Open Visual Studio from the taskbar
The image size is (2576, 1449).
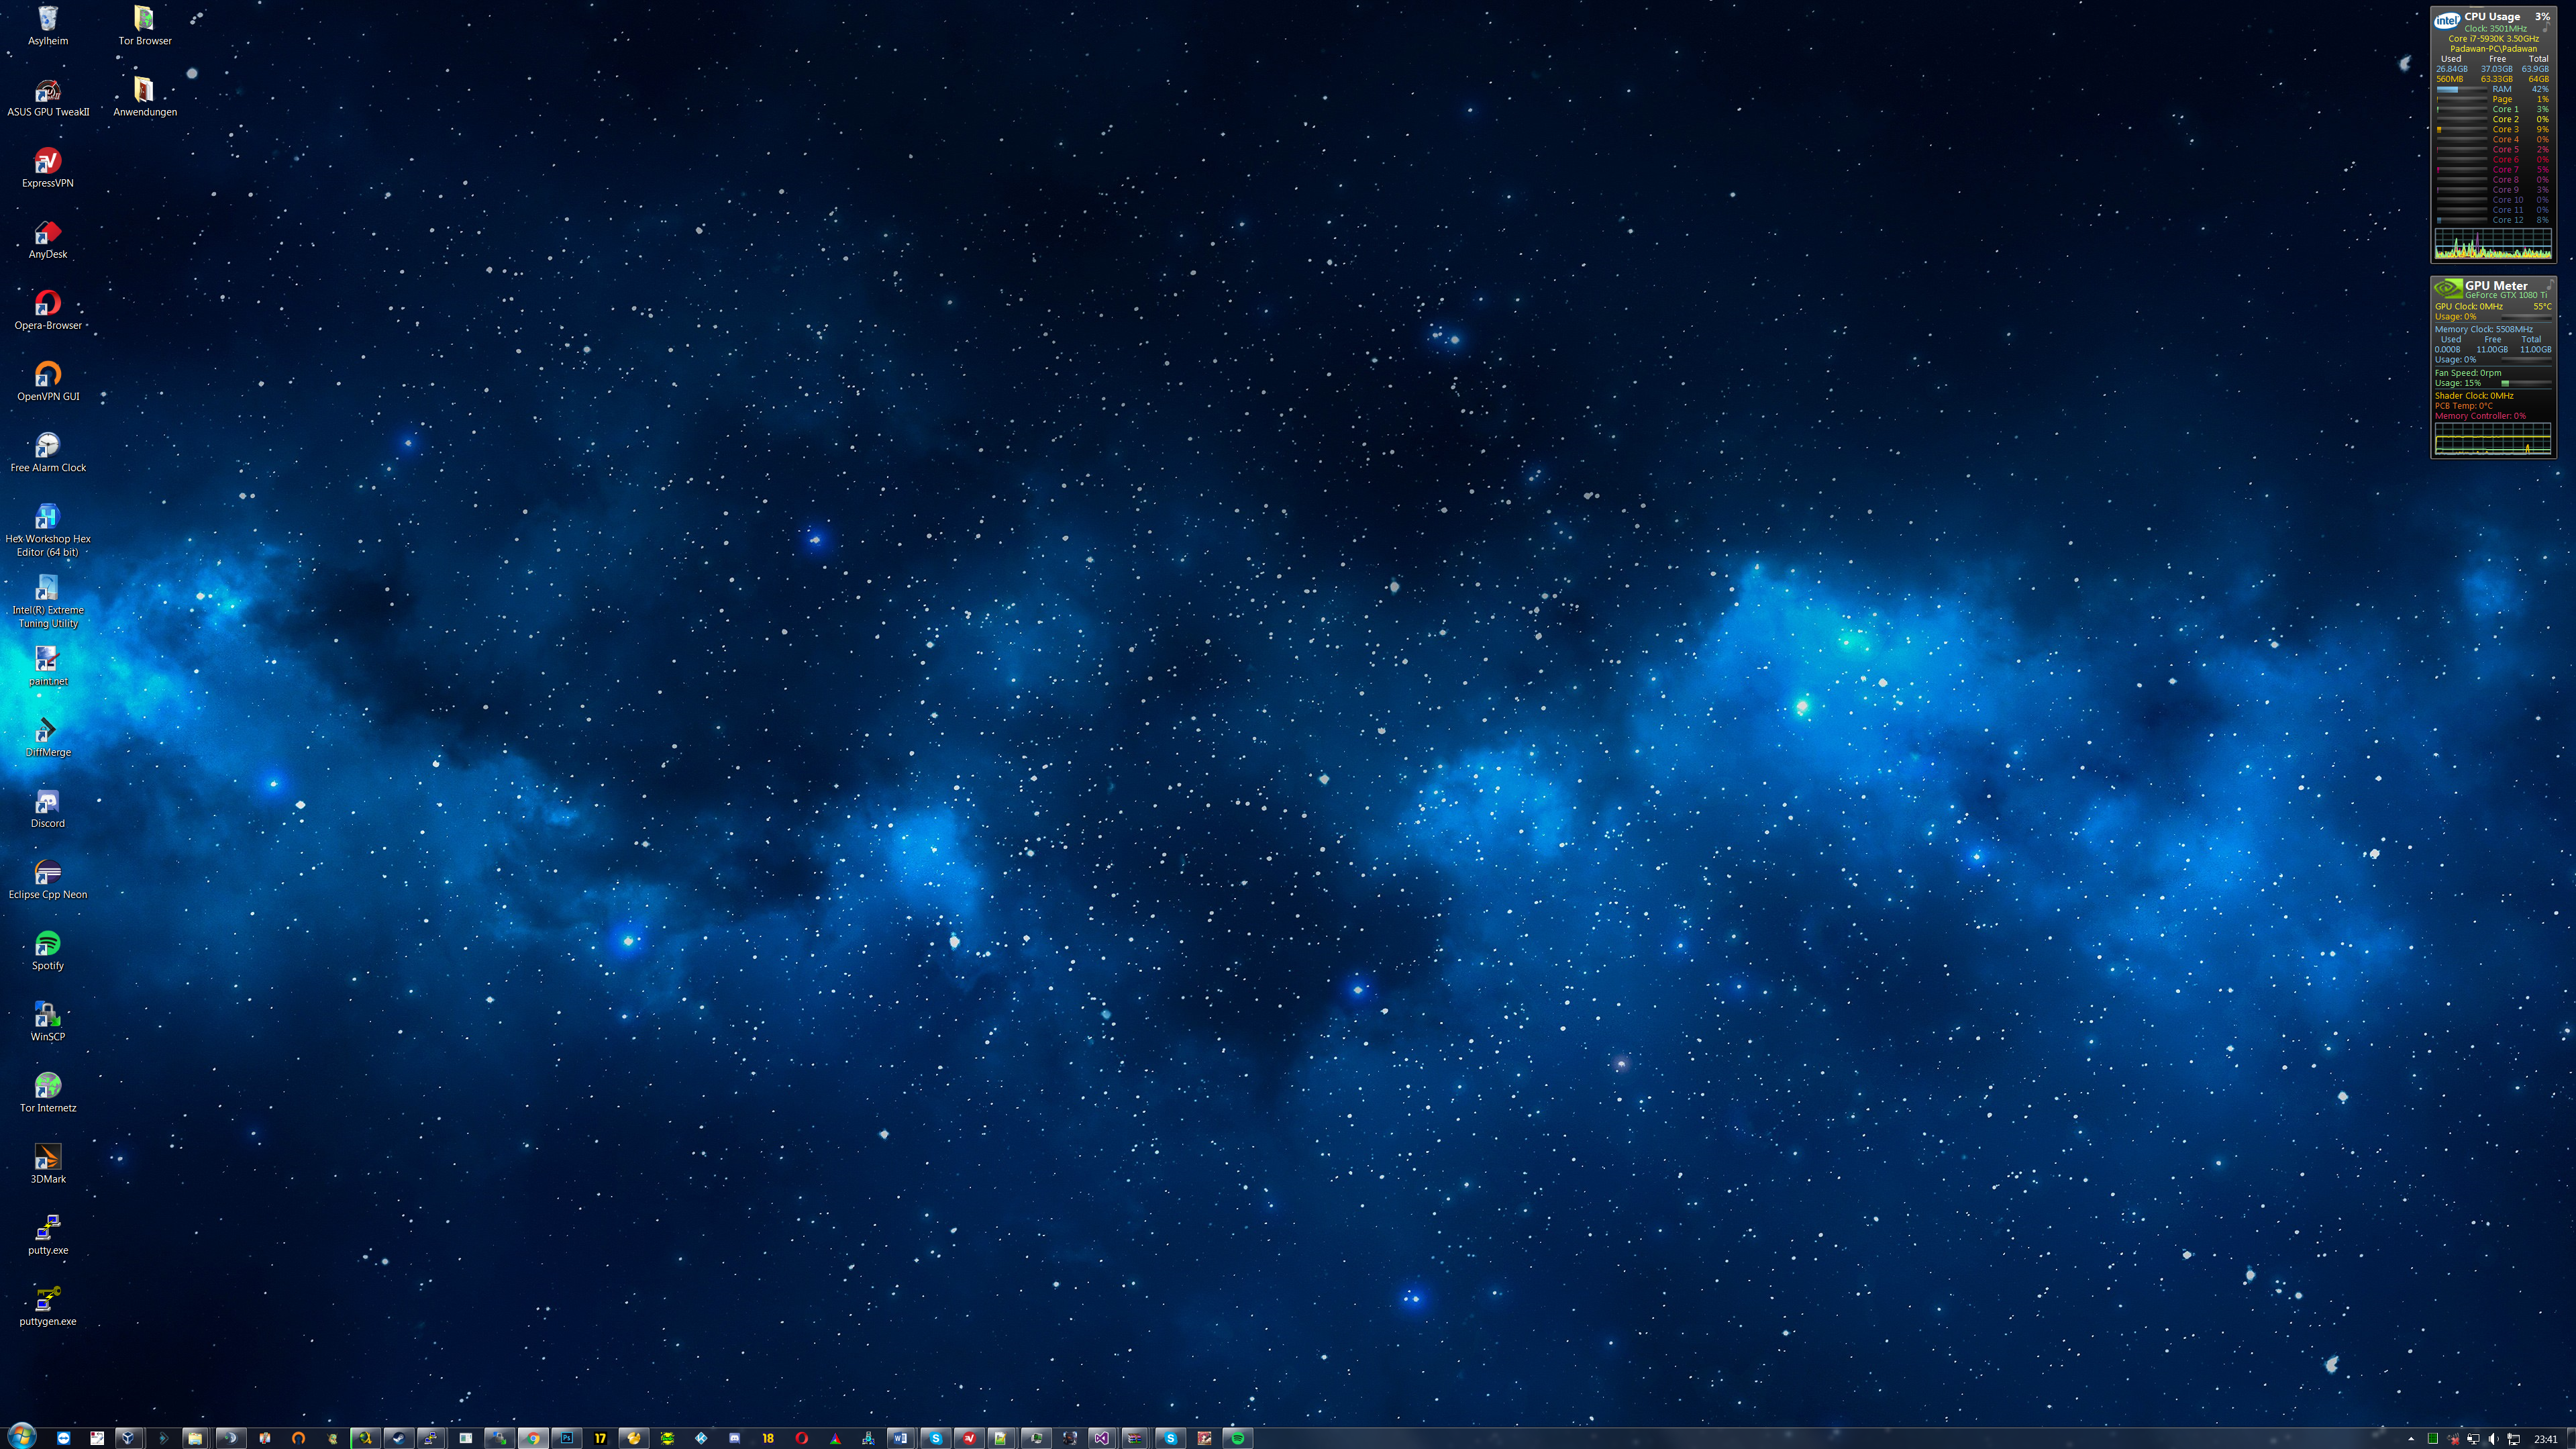[x=1102, y=1438]
